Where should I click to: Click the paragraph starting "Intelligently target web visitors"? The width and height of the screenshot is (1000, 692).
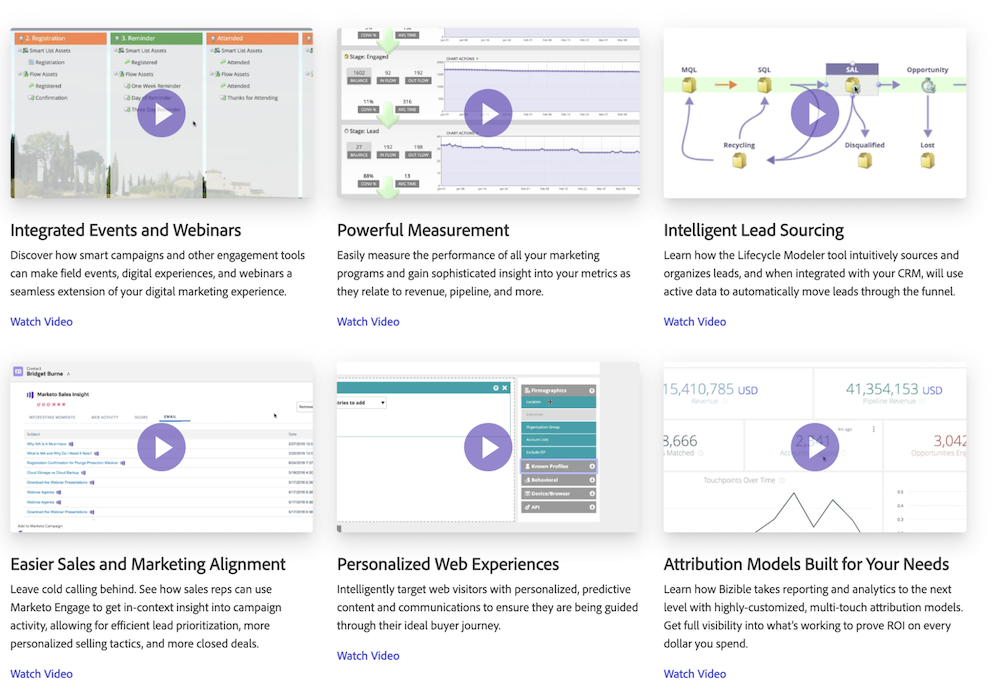[x=487, y=607]
